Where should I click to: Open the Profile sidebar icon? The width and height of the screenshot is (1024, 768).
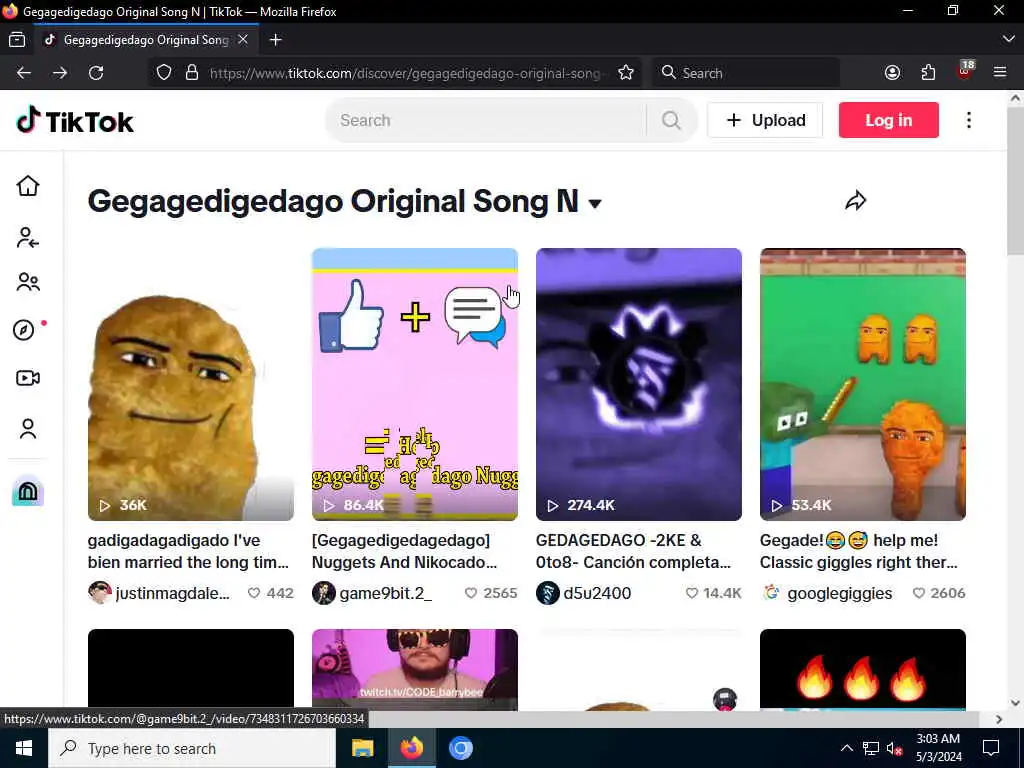click(27, 428)
